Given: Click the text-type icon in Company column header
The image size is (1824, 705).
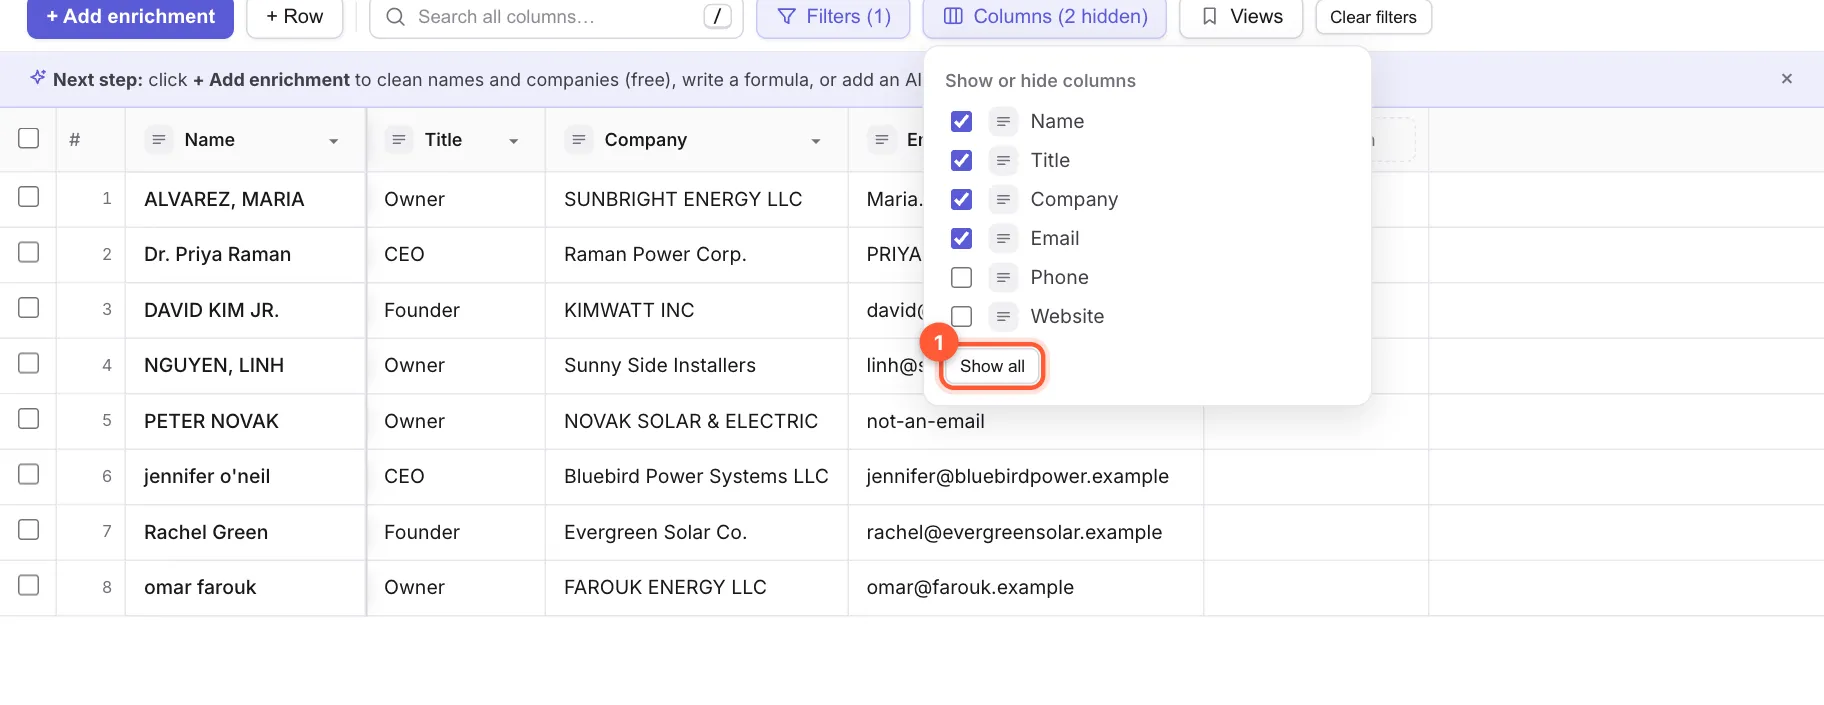Looking at the screenshot, I should coord(579,140).
